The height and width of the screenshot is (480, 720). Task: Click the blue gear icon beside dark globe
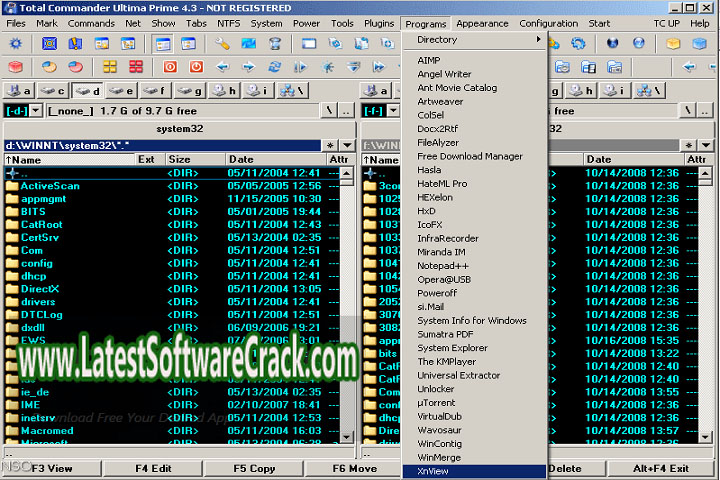click(x=578, y=44)
